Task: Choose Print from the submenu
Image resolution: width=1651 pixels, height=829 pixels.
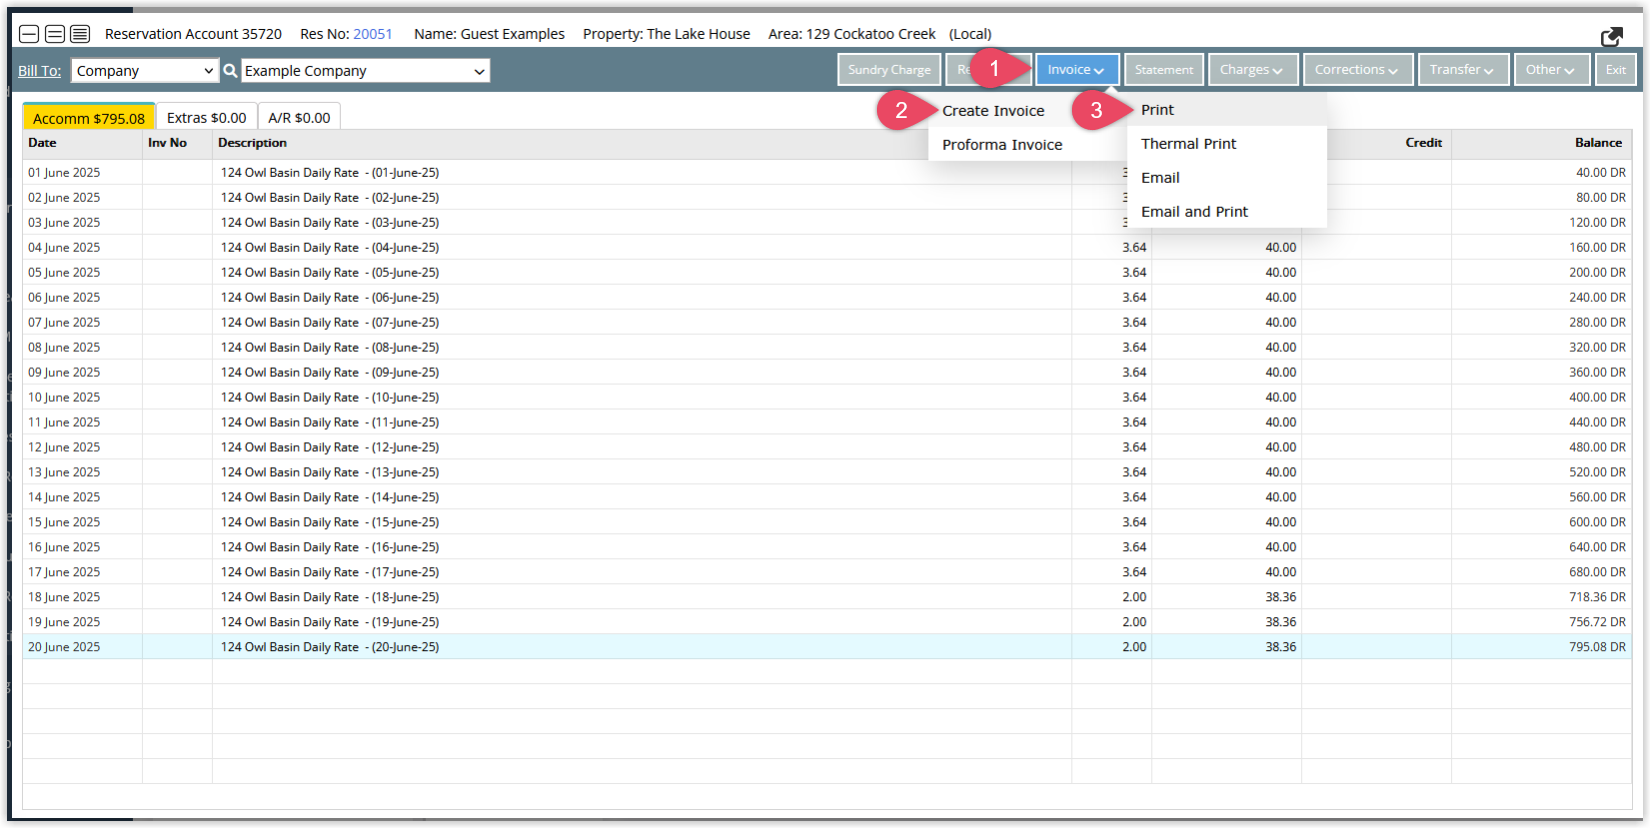Action: [x=1227, y=110]
